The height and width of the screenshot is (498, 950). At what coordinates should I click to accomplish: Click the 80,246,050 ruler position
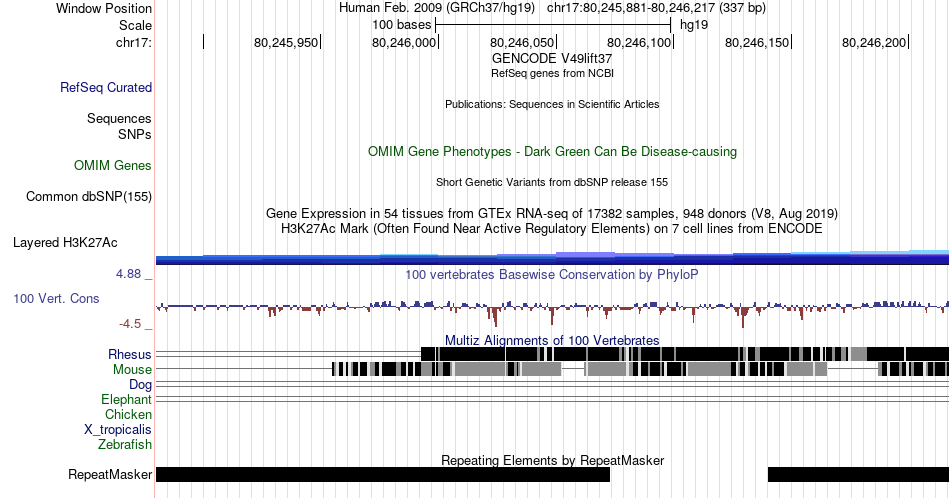pyautogui.click(x=522, y=42)
